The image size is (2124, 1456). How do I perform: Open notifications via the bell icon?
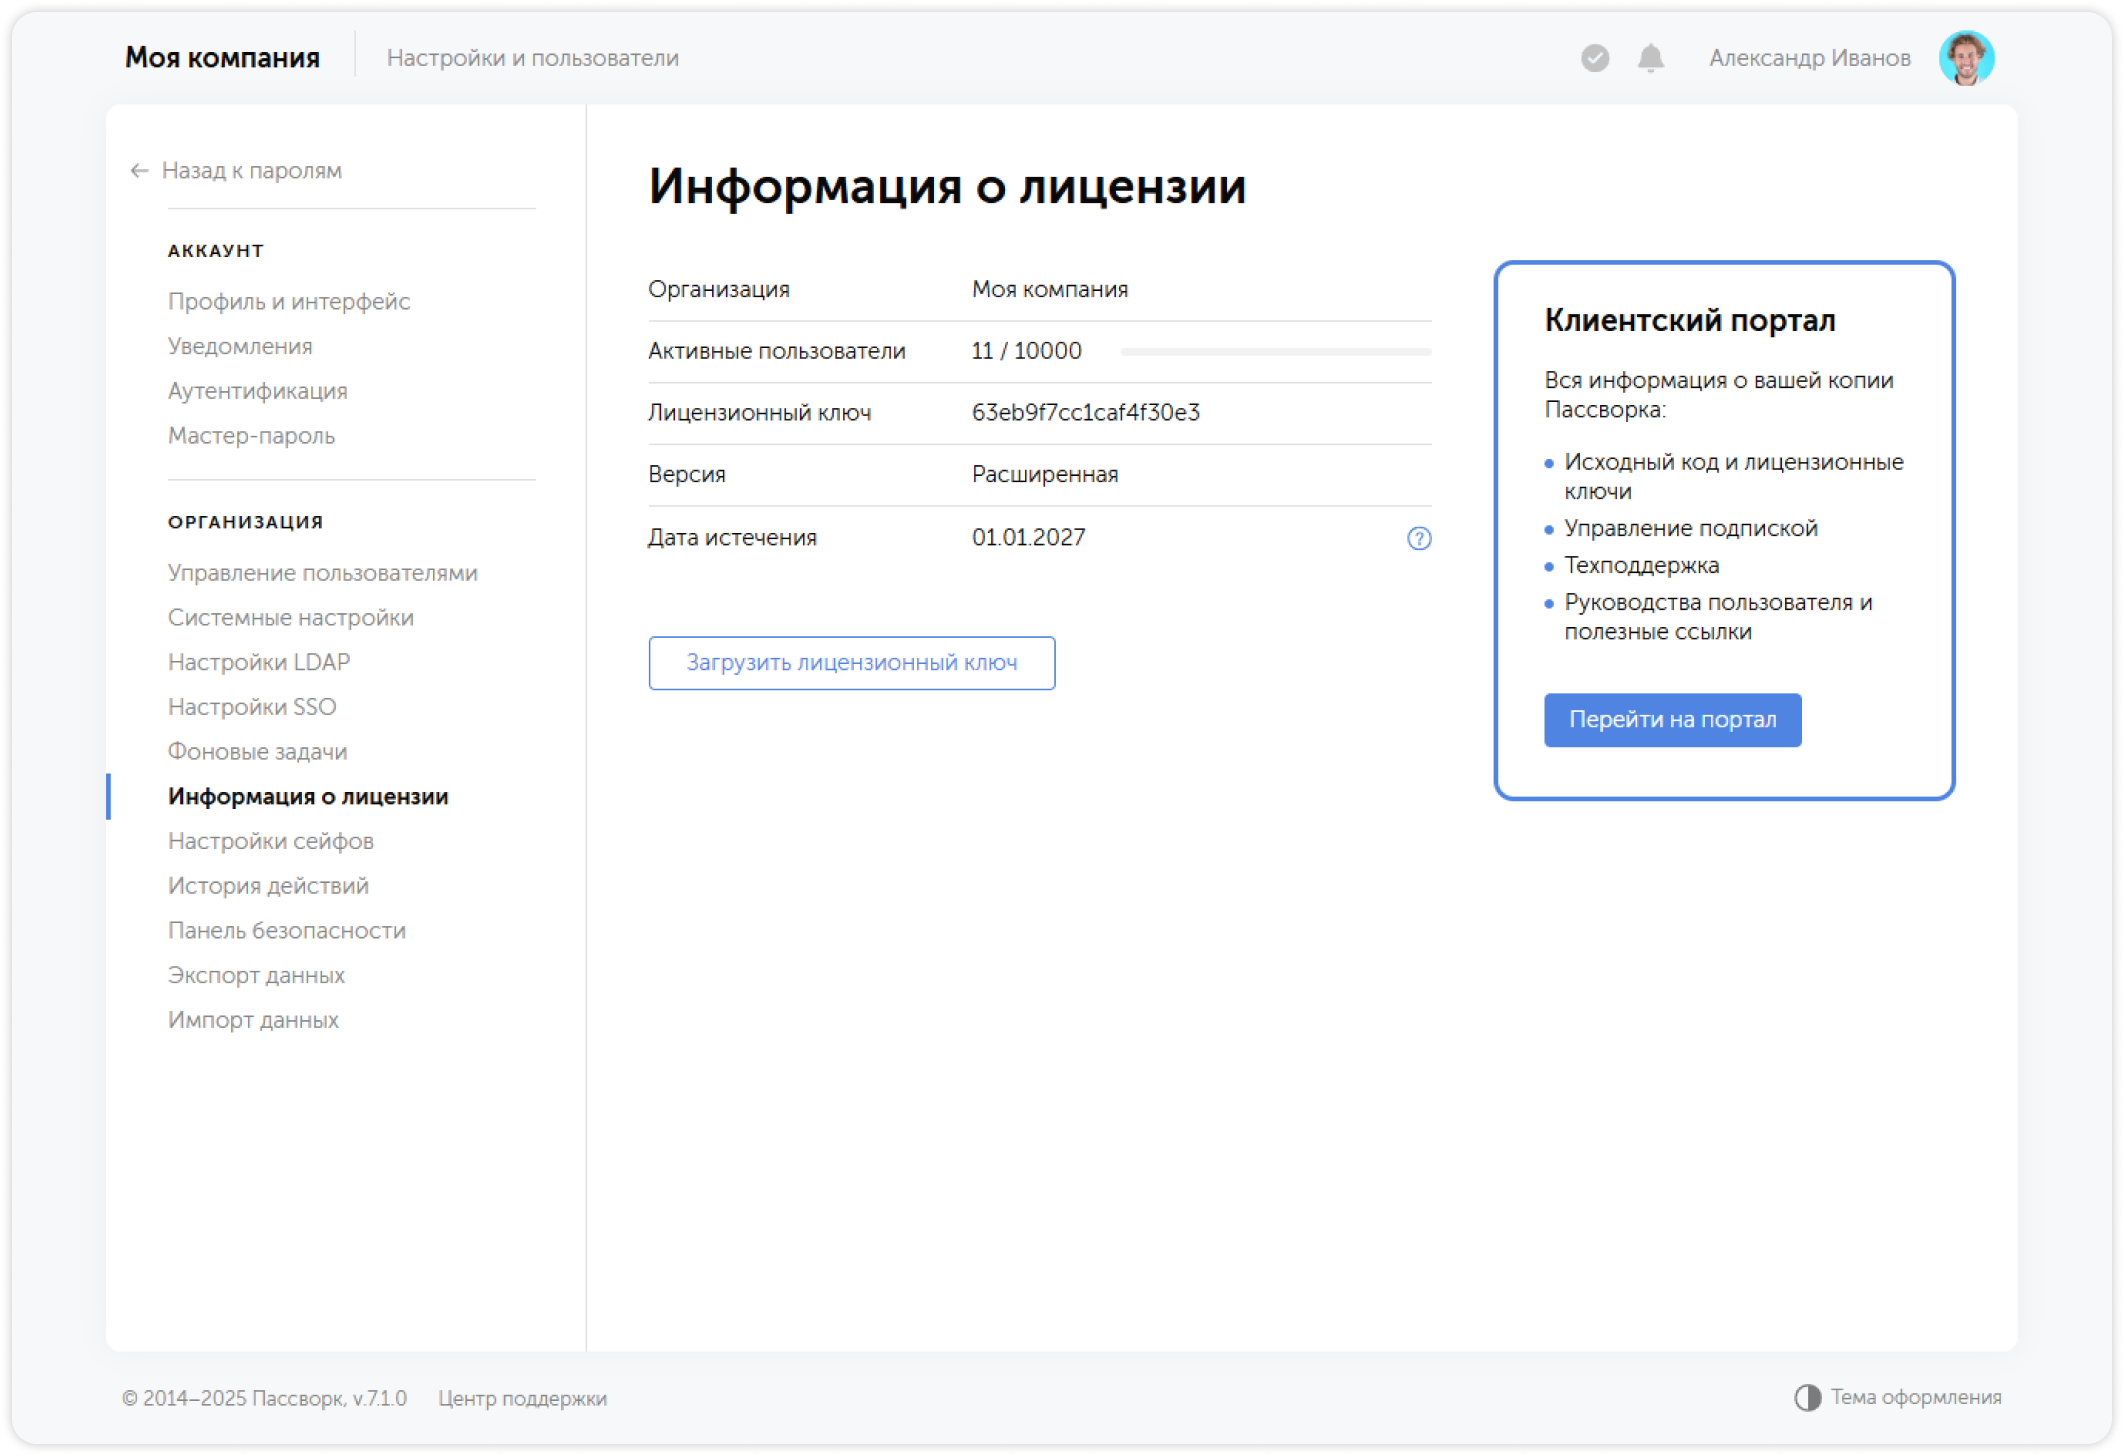pyautogui.click(x=1649, y=58)
